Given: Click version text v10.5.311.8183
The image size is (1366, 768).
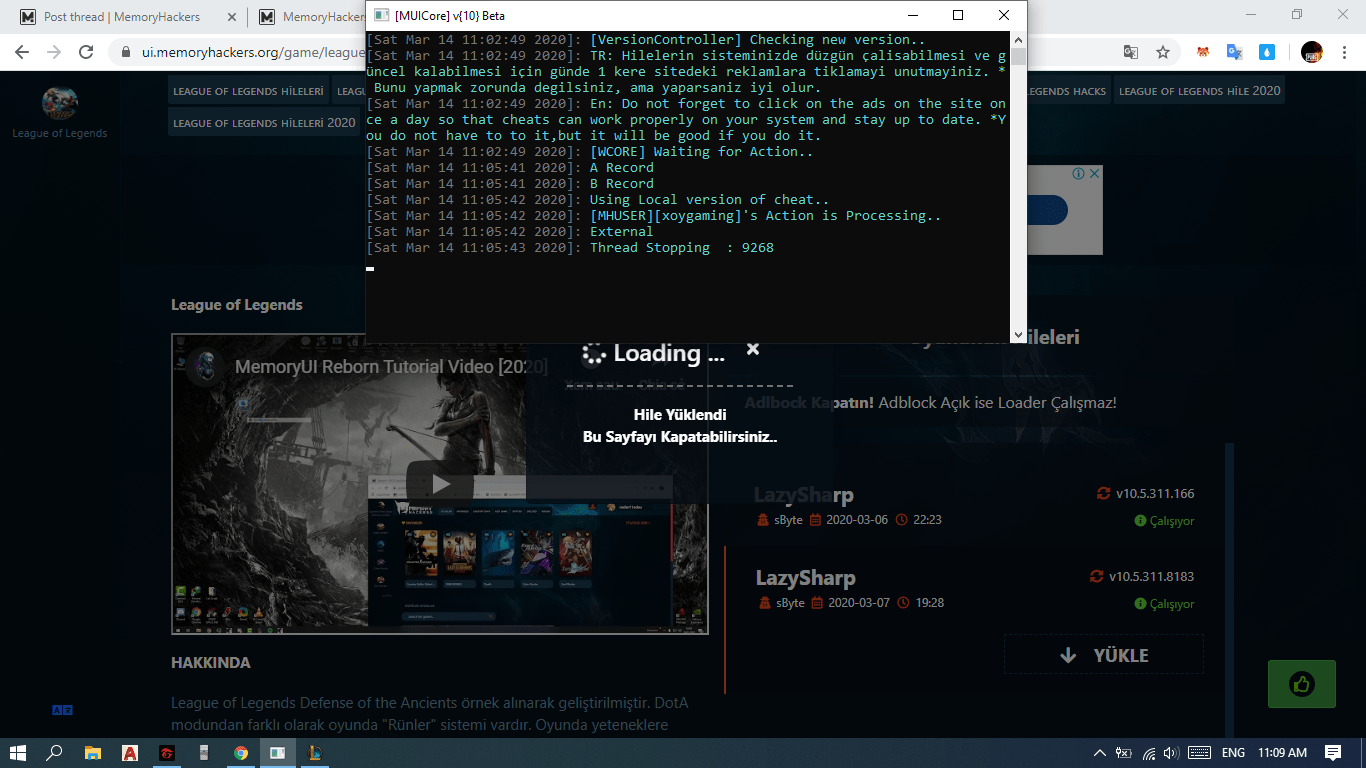Looking at the screenshot, I should coord(1152,577).
